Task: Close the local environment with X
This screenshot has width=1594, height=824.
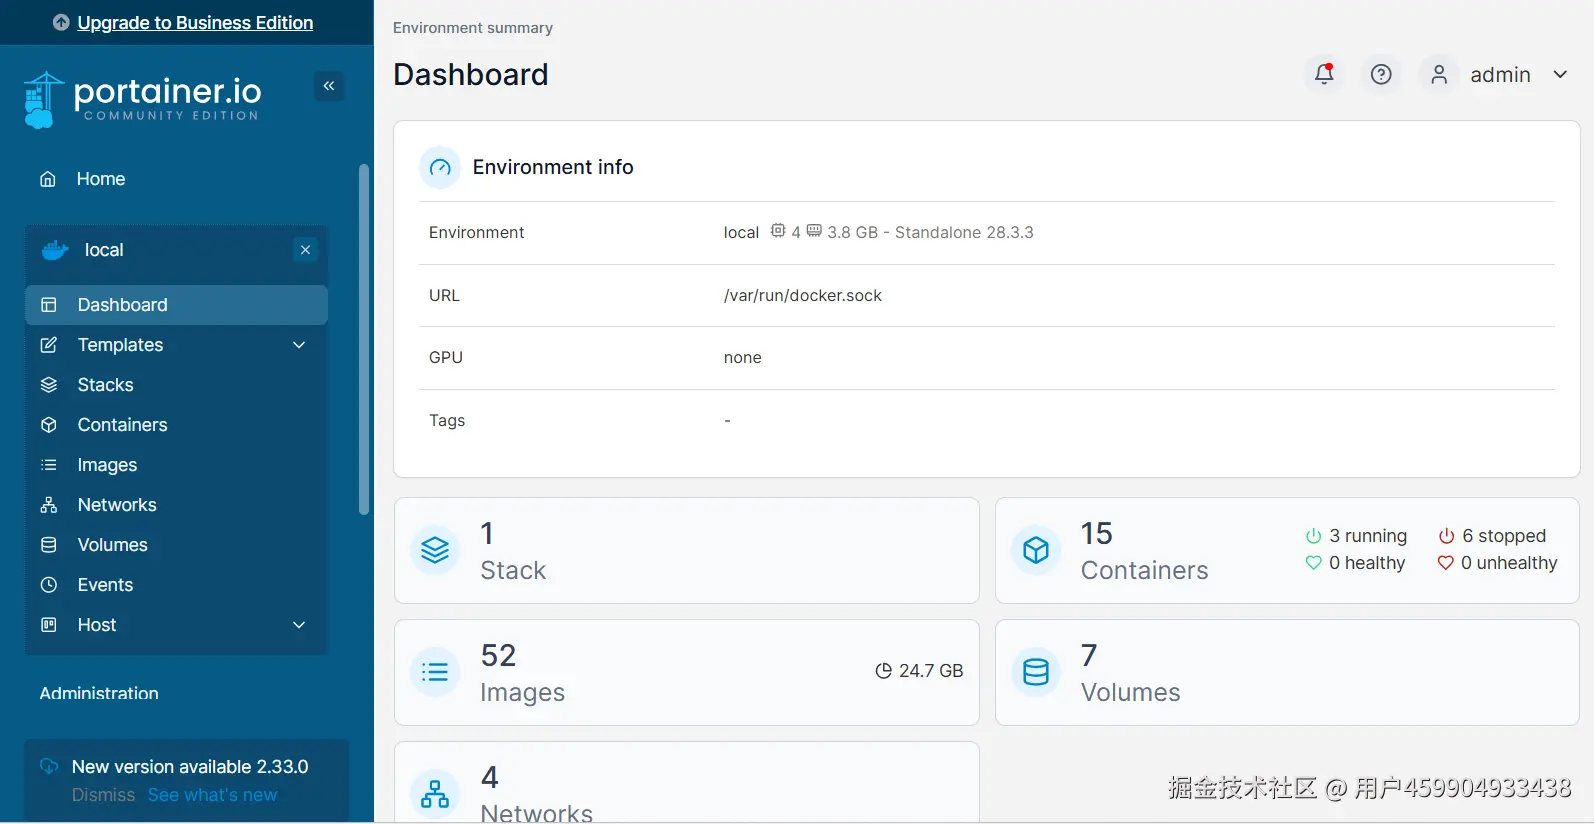Action: pyautogui.click(x=306, y=250)
